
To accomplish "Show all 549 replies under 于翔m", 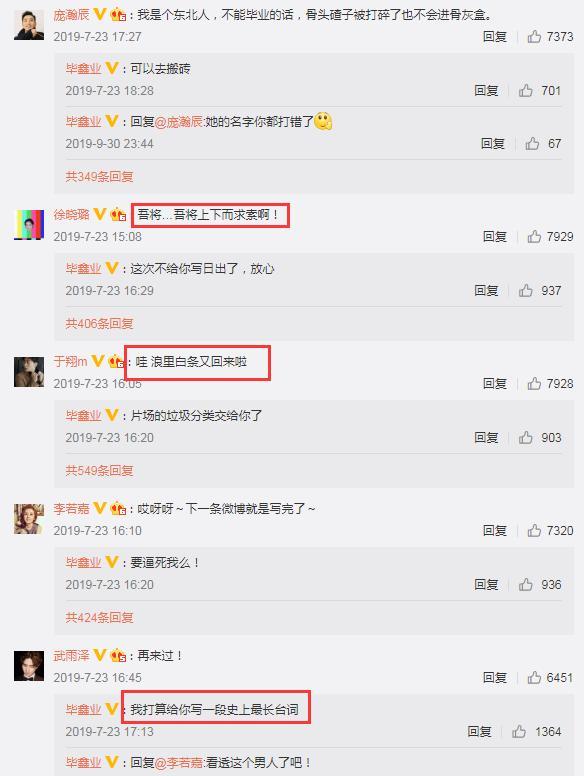I will (x=99, y=471).
